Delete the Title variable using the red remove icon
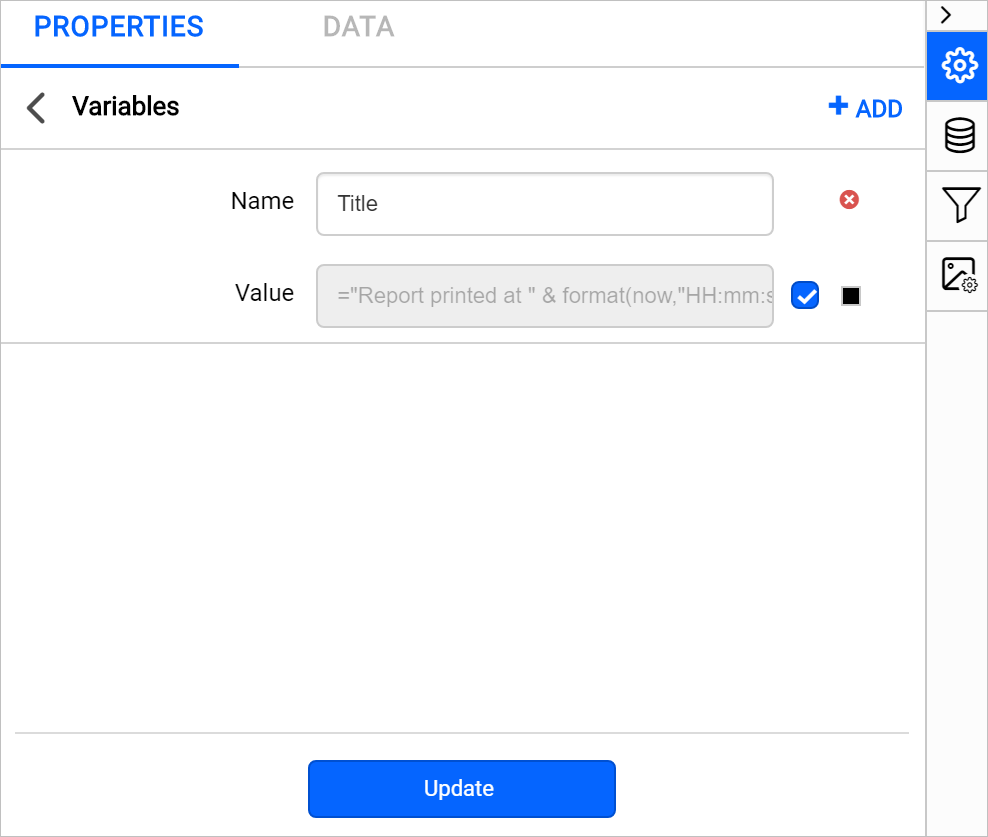The height and width of the screenshot is (837, 988). (x=849, y=200)
